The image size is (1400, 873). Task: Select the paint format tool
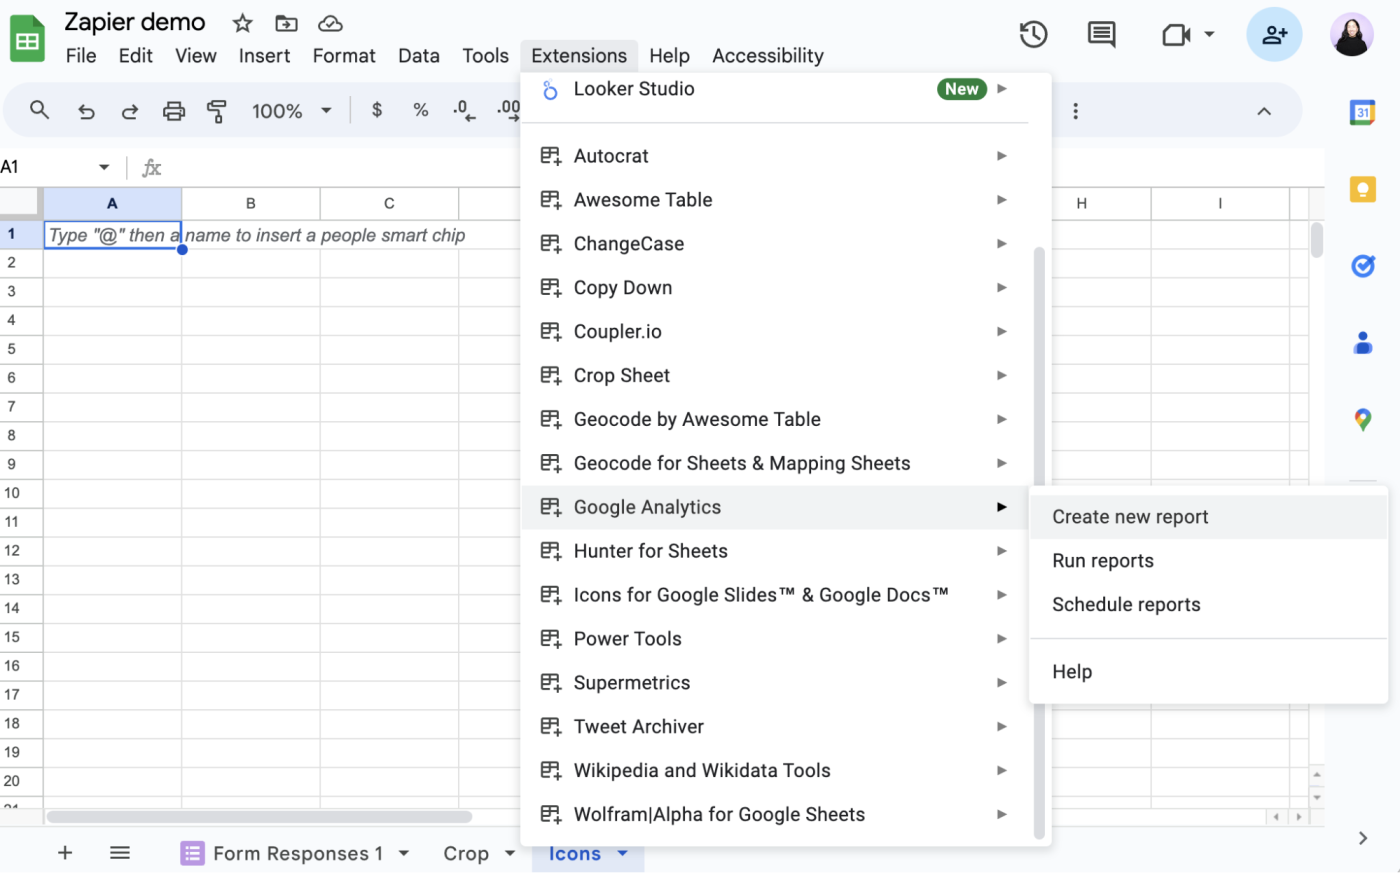coord(216,111)
